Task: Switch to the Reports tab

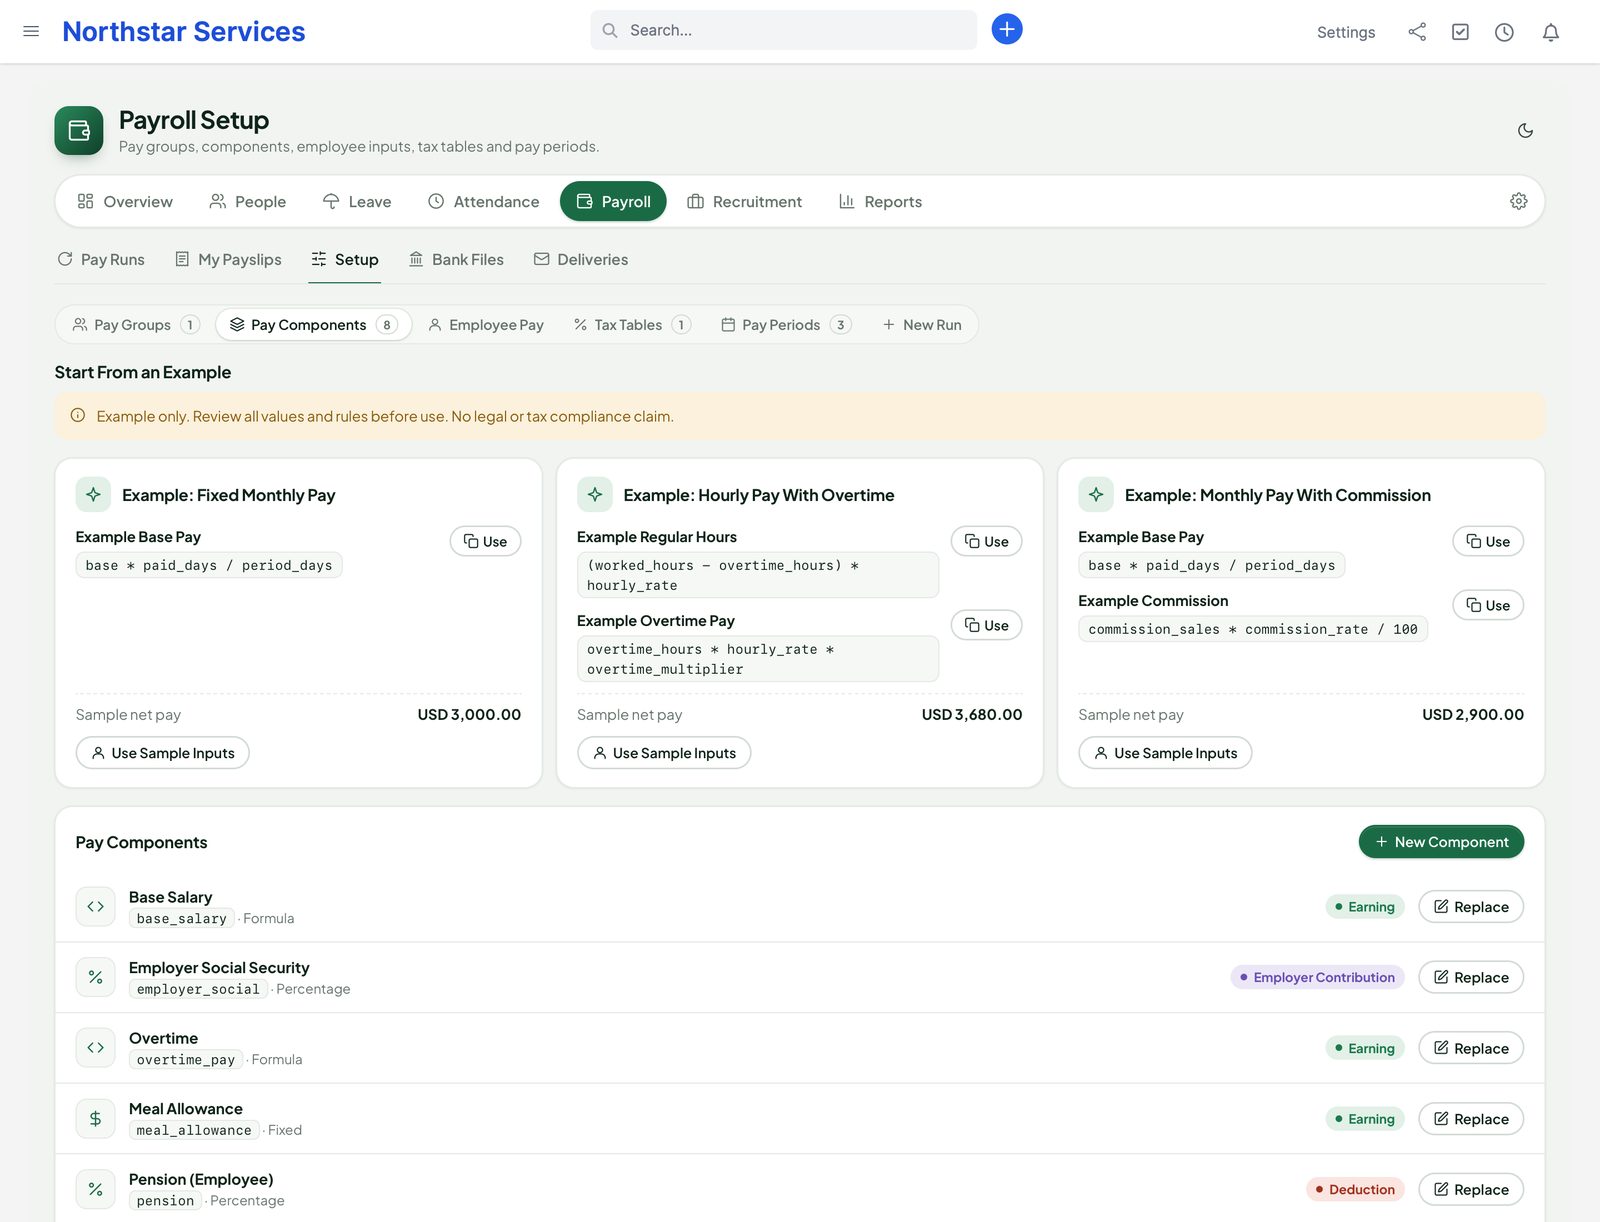Action: click(880, 201)
